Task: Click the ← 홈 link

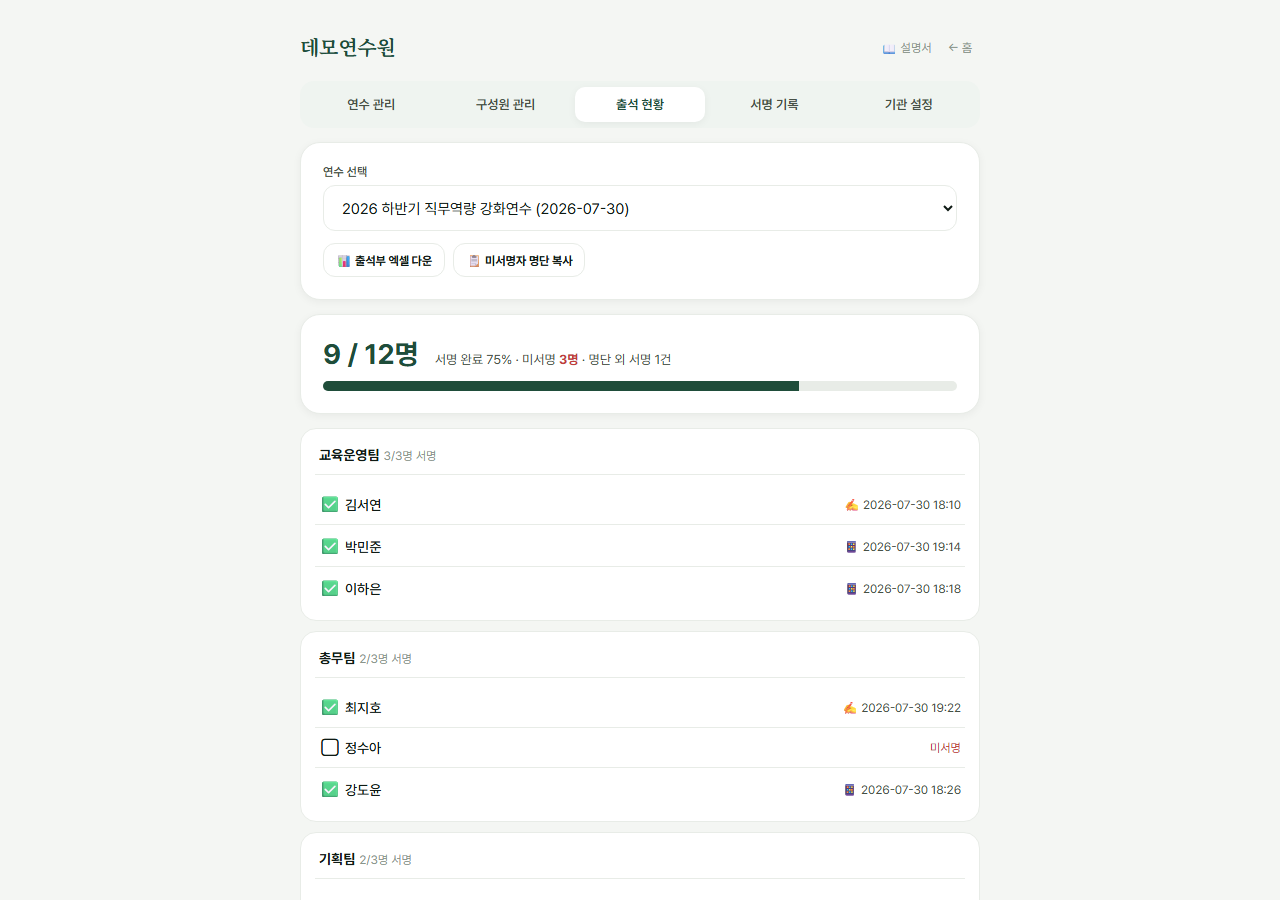Action: tap(960, 48)
